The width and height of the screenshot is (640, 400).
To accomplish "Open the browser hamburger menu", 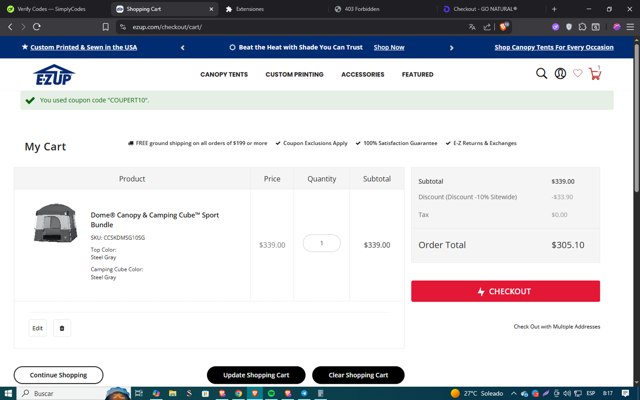I will (630, 27).
